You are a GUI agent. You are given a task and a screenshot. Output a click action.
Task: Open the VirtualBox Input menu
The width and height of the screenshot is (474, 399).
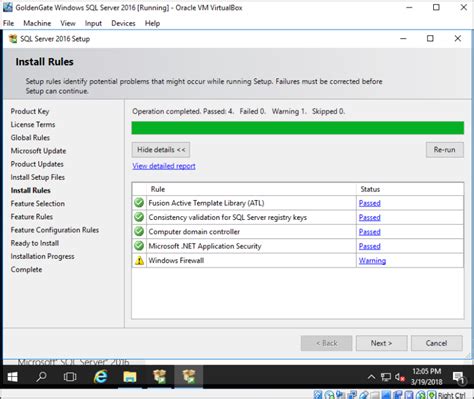(93, 23)
